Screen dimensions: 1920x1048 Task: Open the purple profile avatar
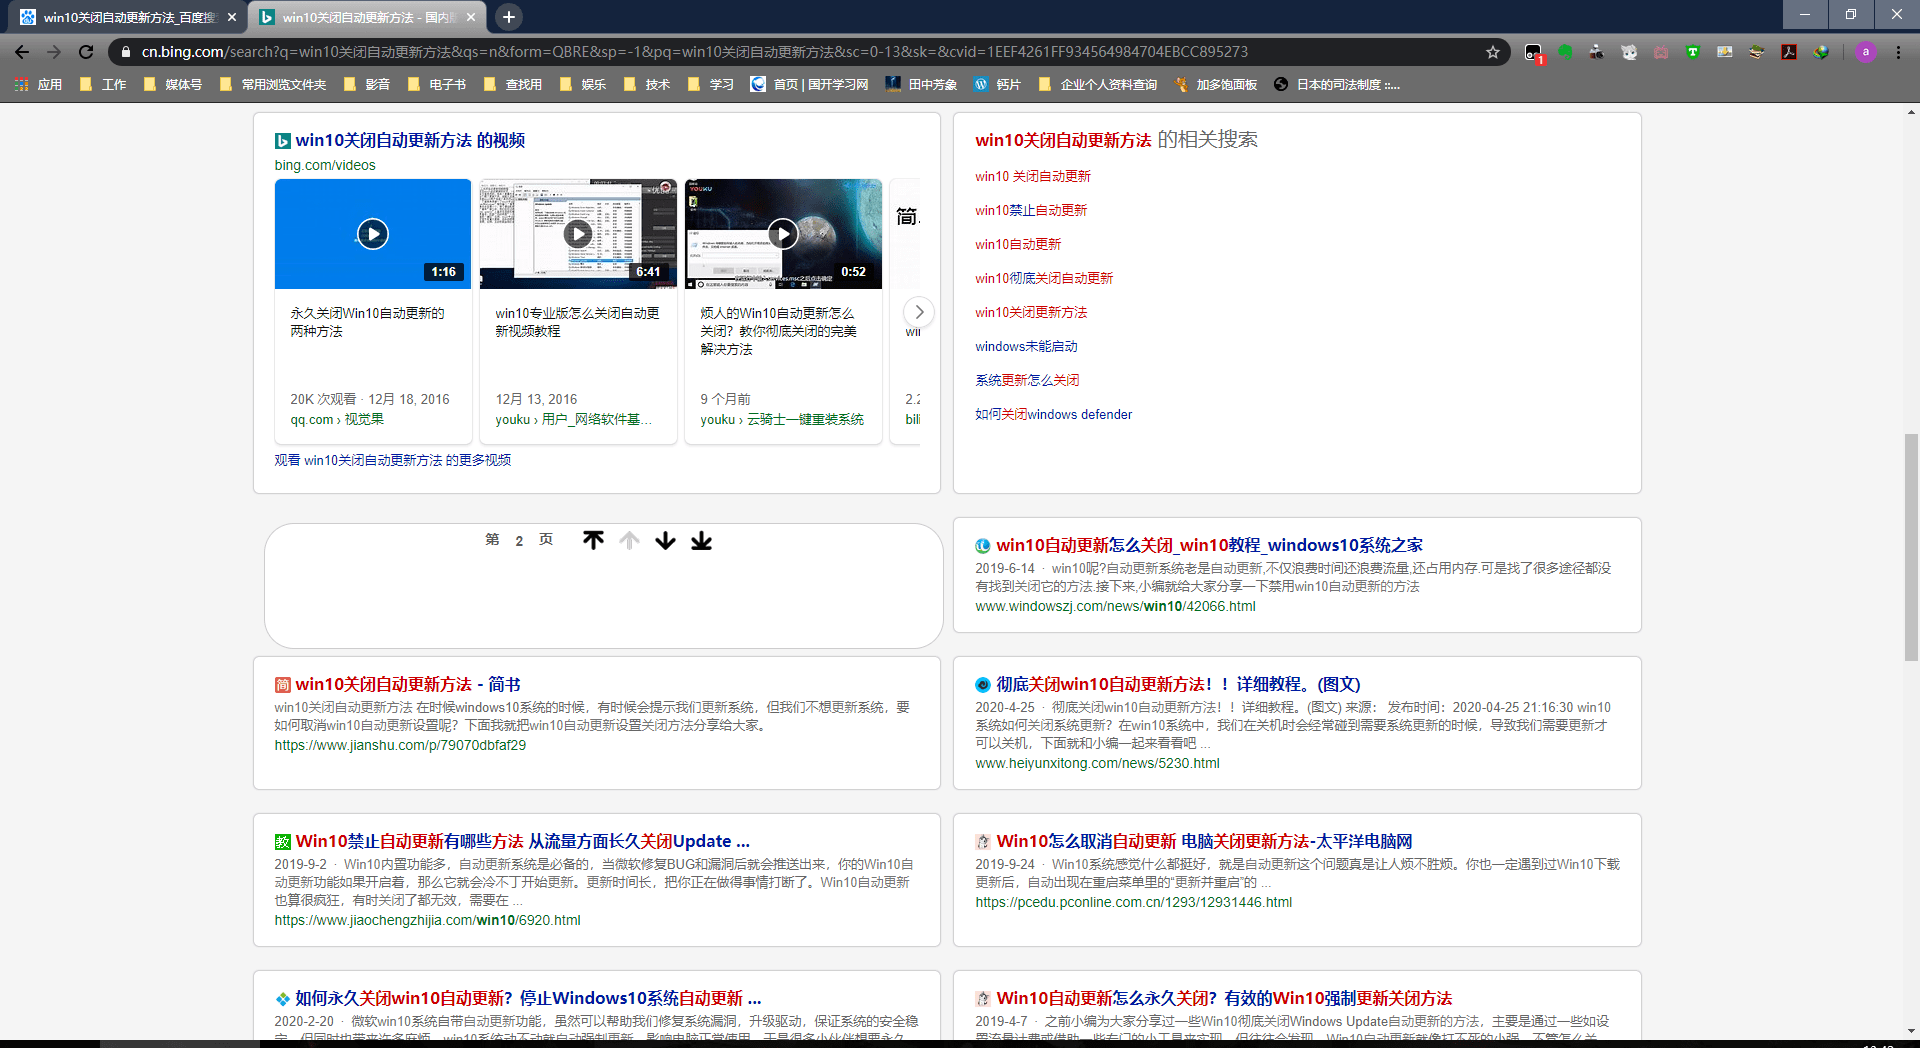tap(1865, 52)
